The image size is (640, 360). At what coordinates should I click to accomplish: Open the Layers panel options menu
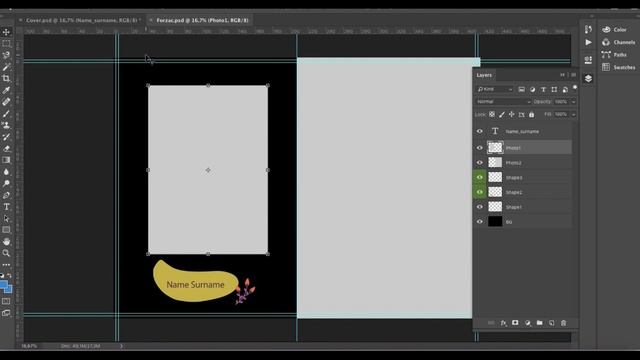[x=573, y=75]
